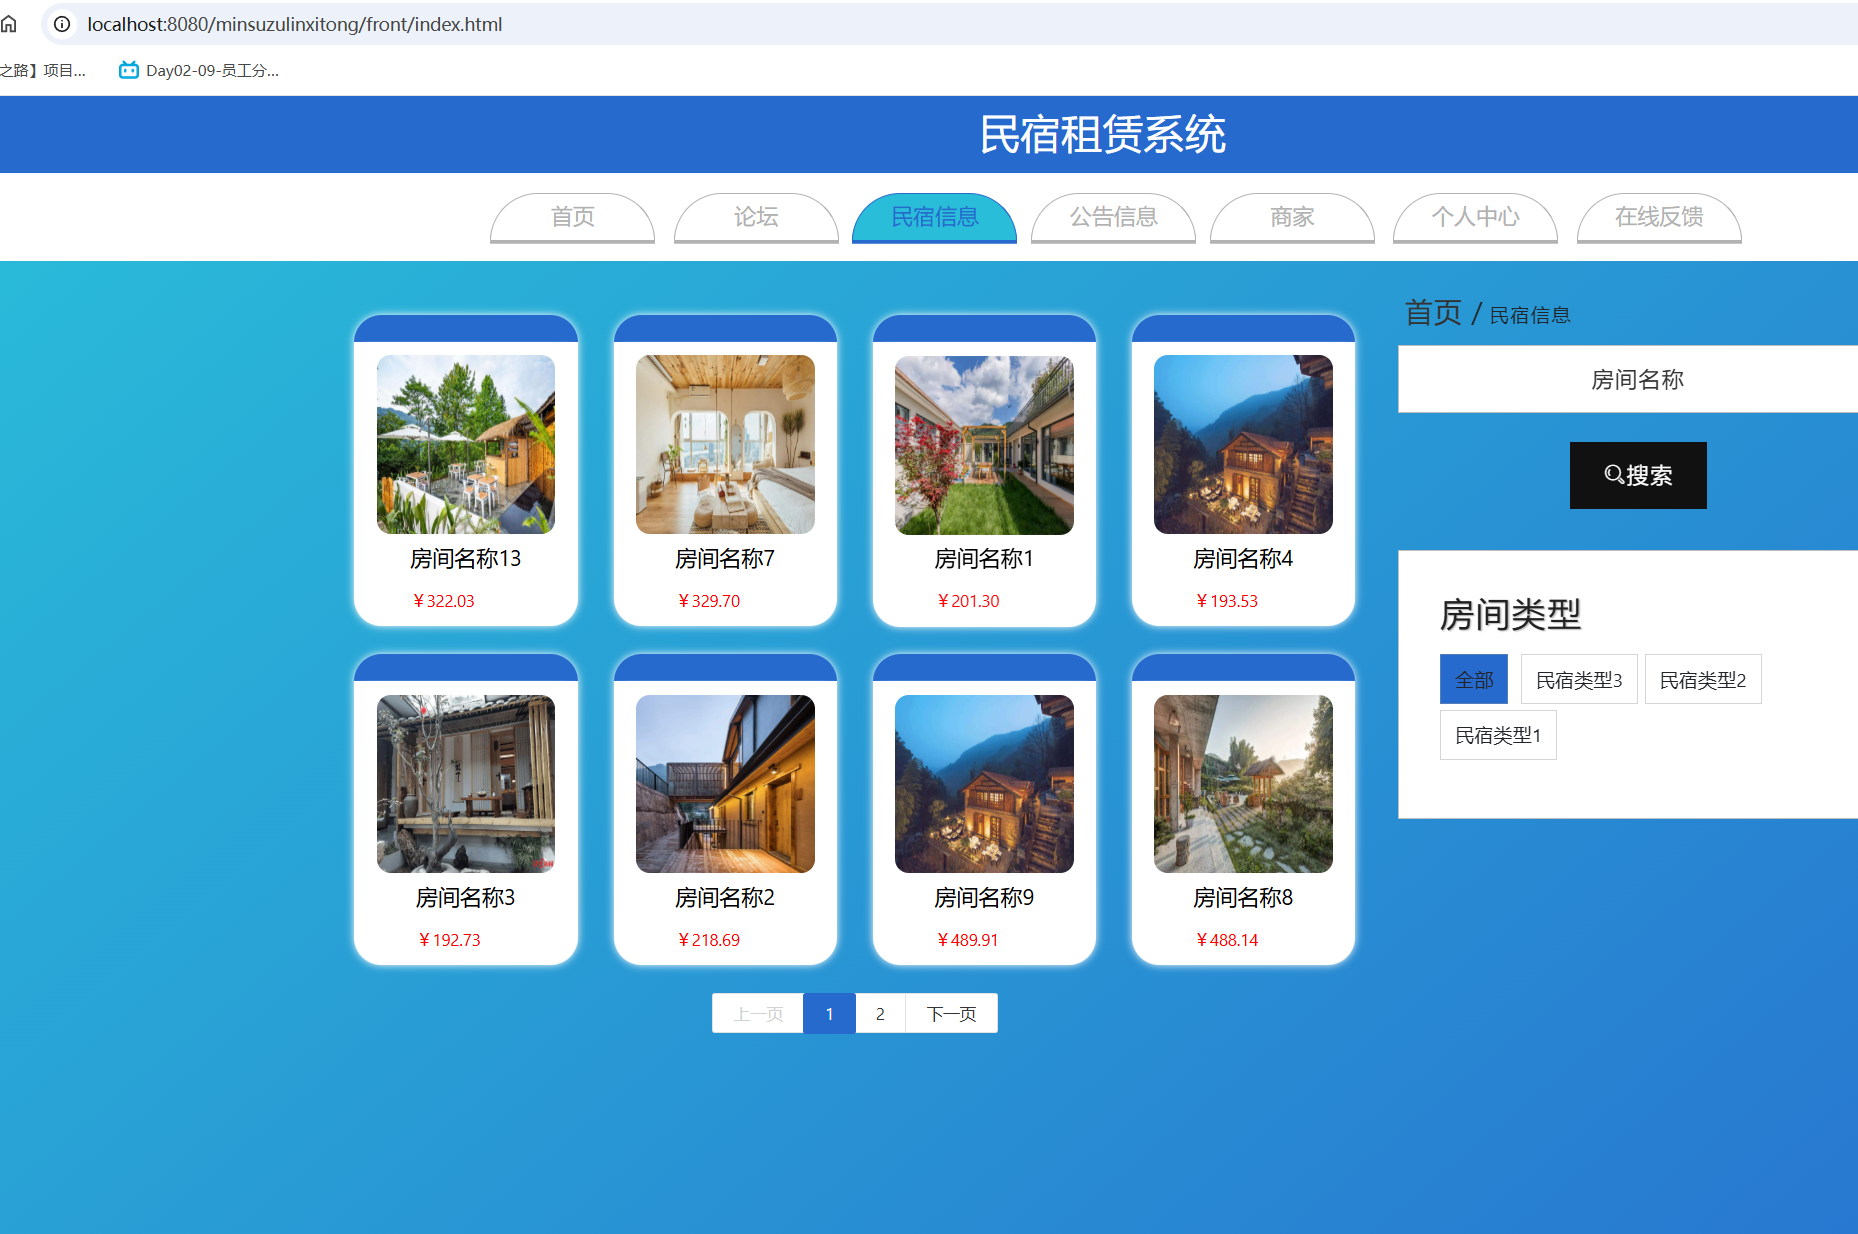Open the 在线反馈 navigation tab

1659,217
